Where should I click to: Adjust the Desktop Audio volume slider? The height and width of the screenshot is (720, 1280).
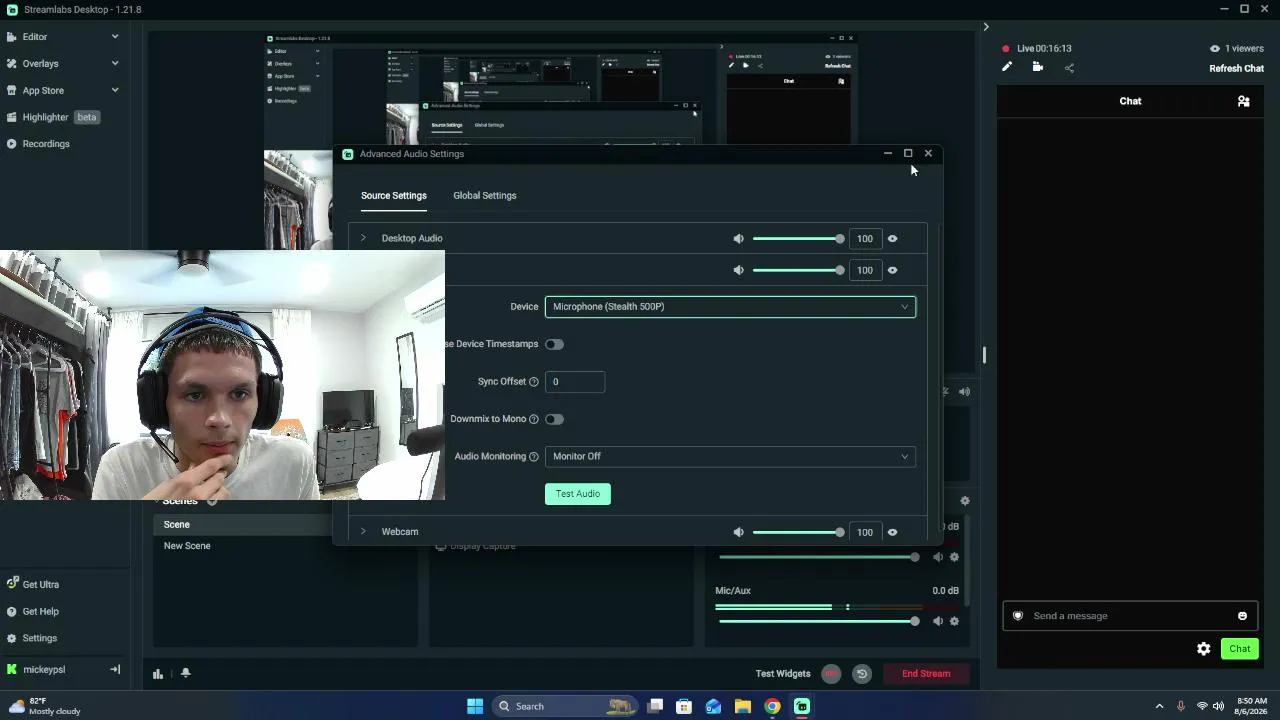(798, 239)
